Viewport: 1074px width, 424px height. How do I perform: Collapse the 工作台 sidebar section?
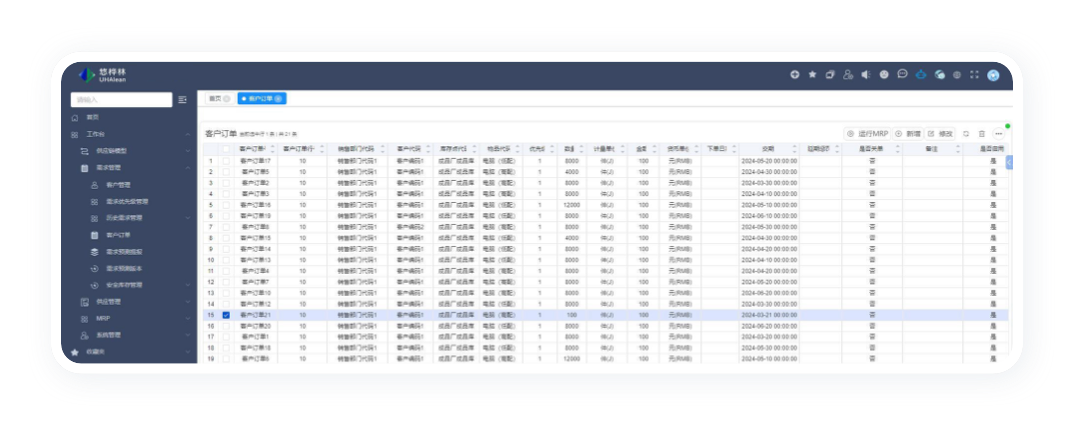pyautogui.click(x=188, y=135)
